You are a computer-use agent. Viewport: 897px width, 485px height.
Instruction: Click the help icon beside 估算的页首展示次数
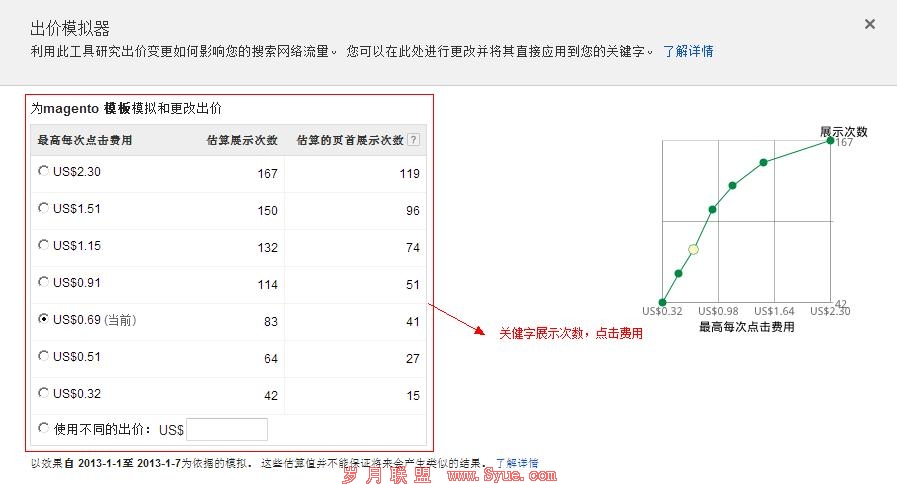pyautogui.click(x=413, y=140)
